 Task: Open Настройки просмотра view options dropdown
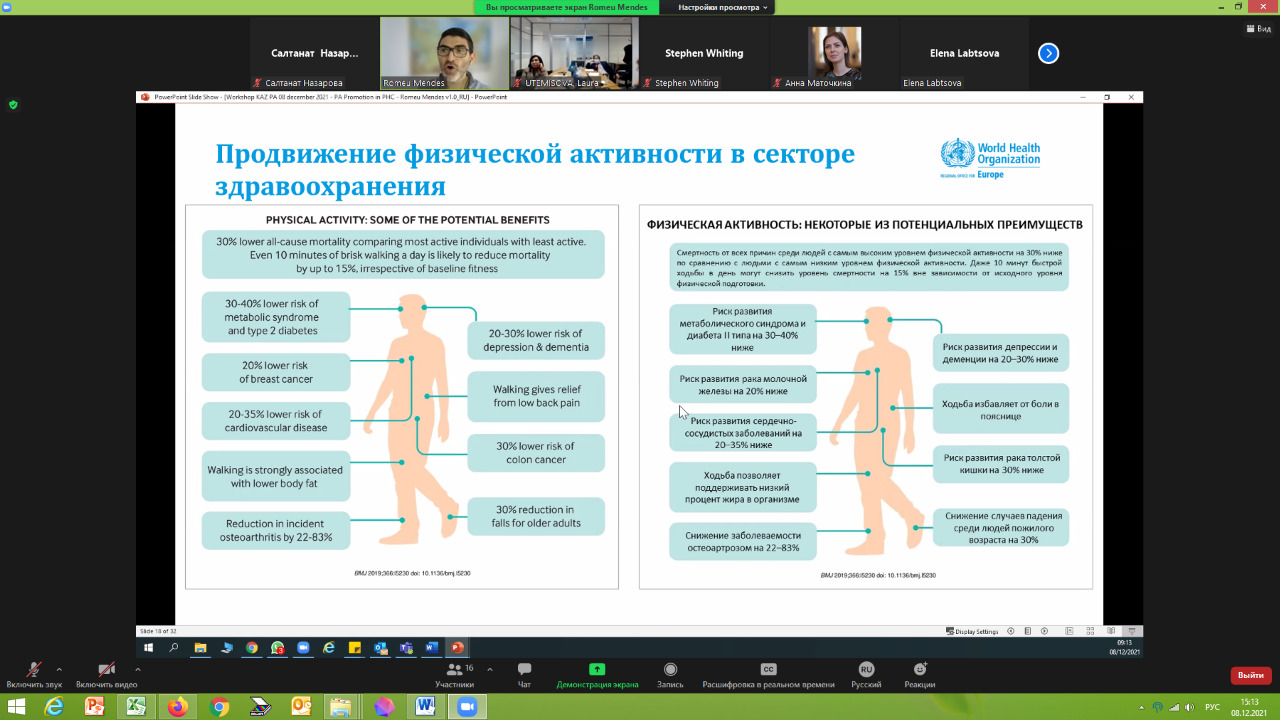724,7
